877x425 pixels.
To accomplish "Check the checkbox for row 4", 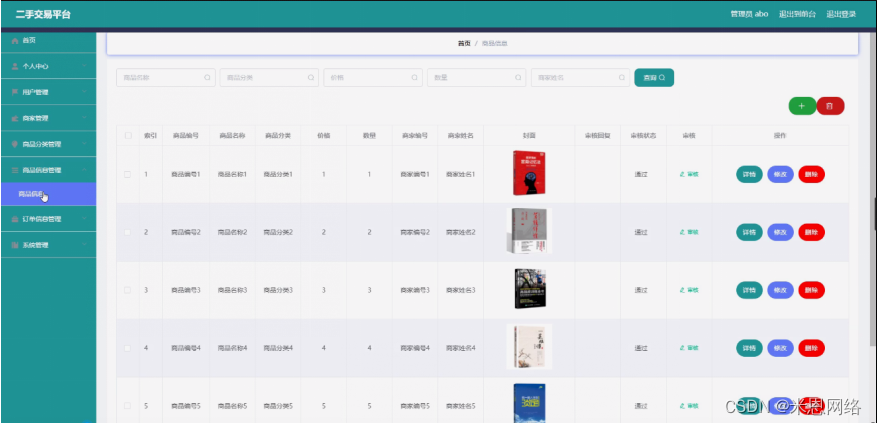I will (x=128, y=348).
